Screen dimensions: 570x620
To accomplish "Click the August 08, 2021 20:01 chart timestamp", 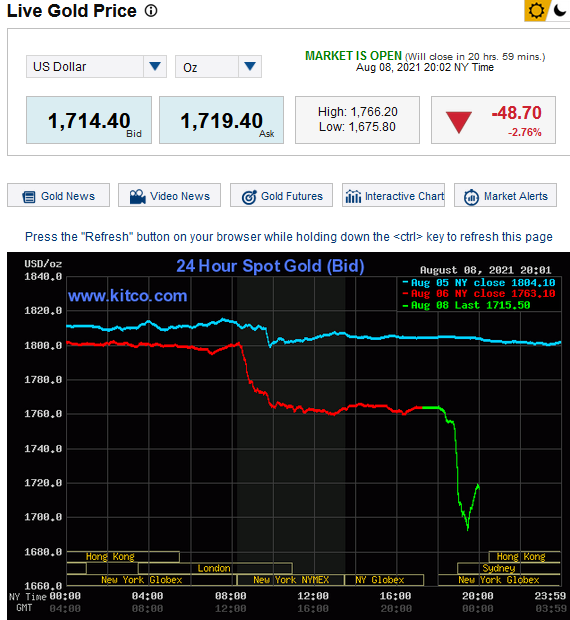I will click(x=485, y=270).
